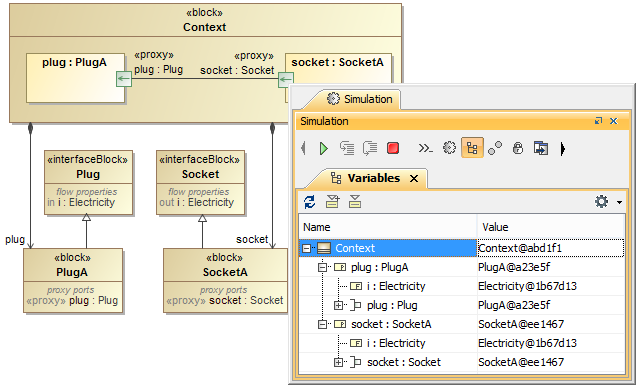Click value Context@abd1f1
Screen dimensions: 636x385
pyautogui.click(x=520, y=248)
